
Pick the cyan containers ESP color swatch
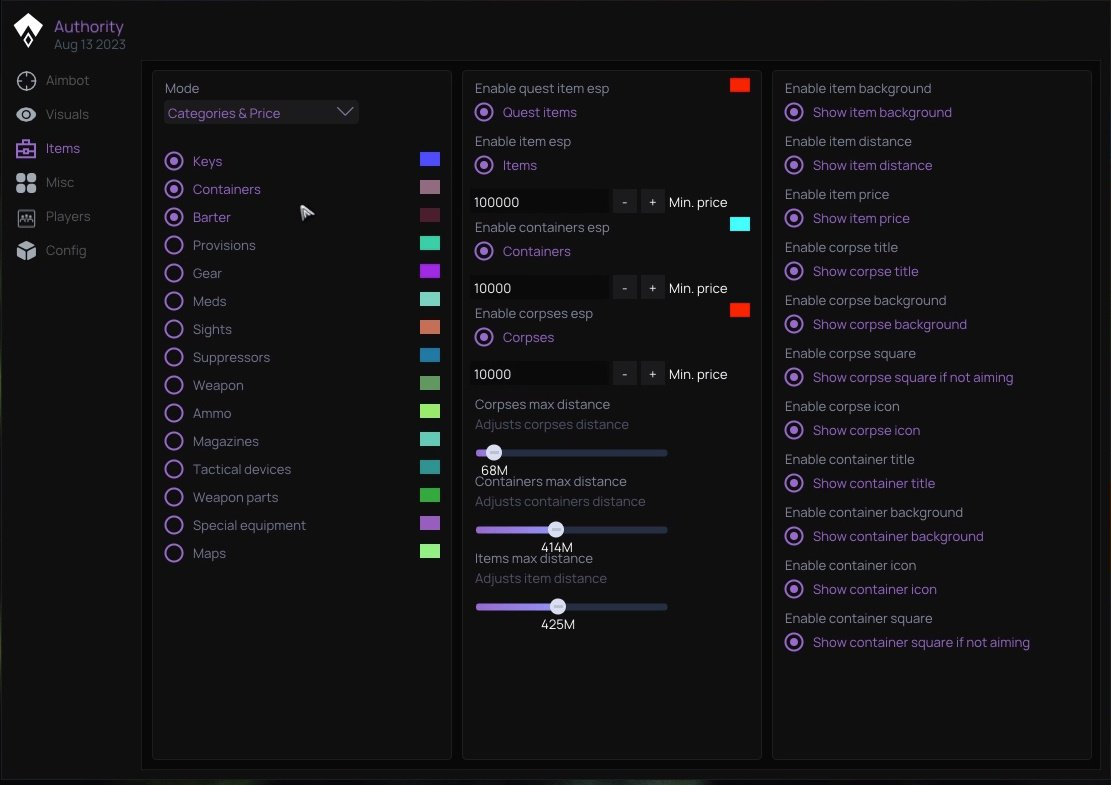coord(740,224)
